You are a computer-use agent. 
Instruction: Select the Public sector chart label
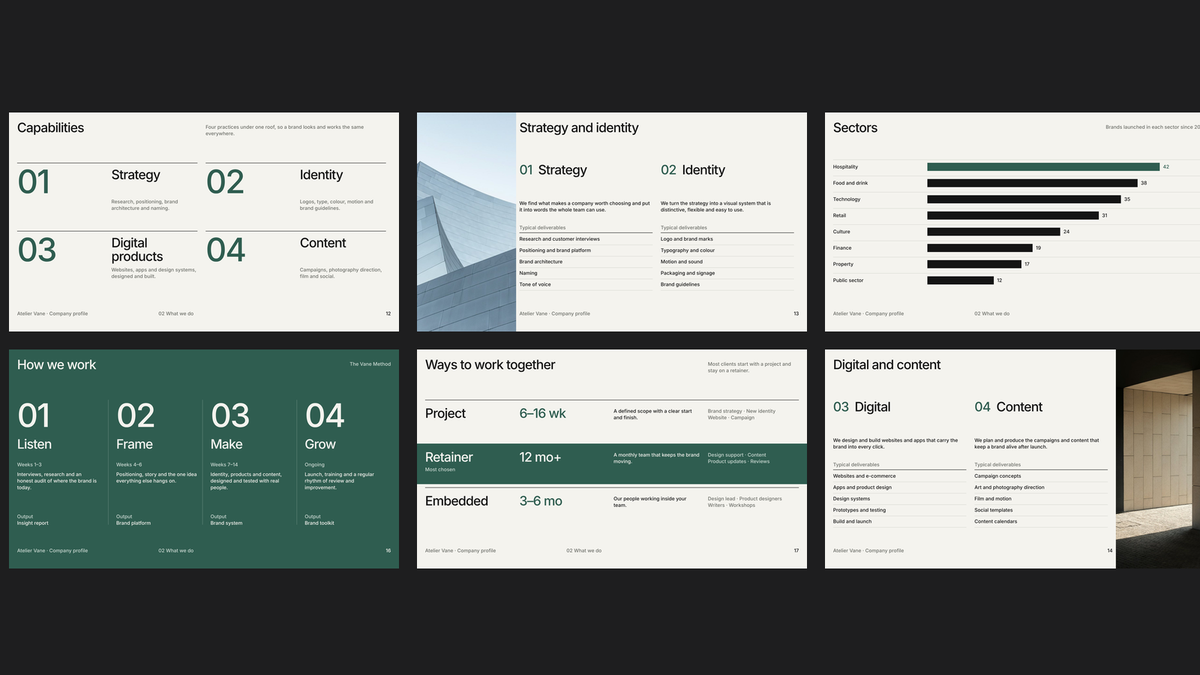848,280
